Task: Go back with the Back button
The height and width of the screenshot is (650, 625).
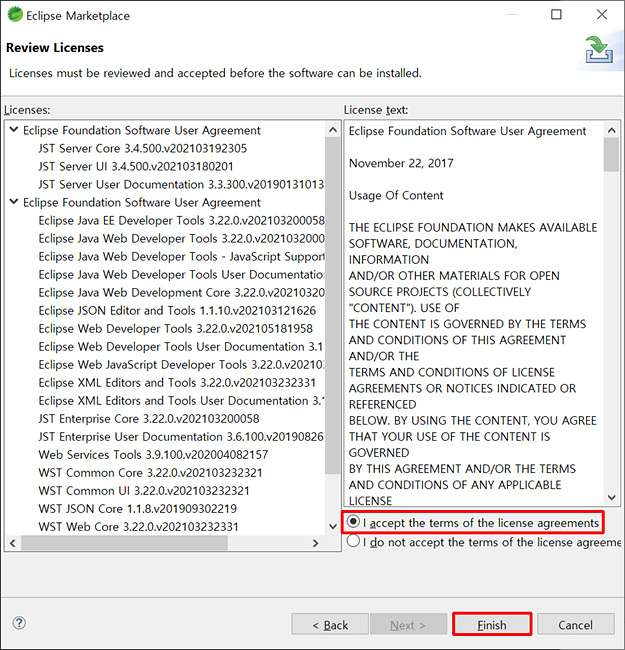Action: coord(330,624)
